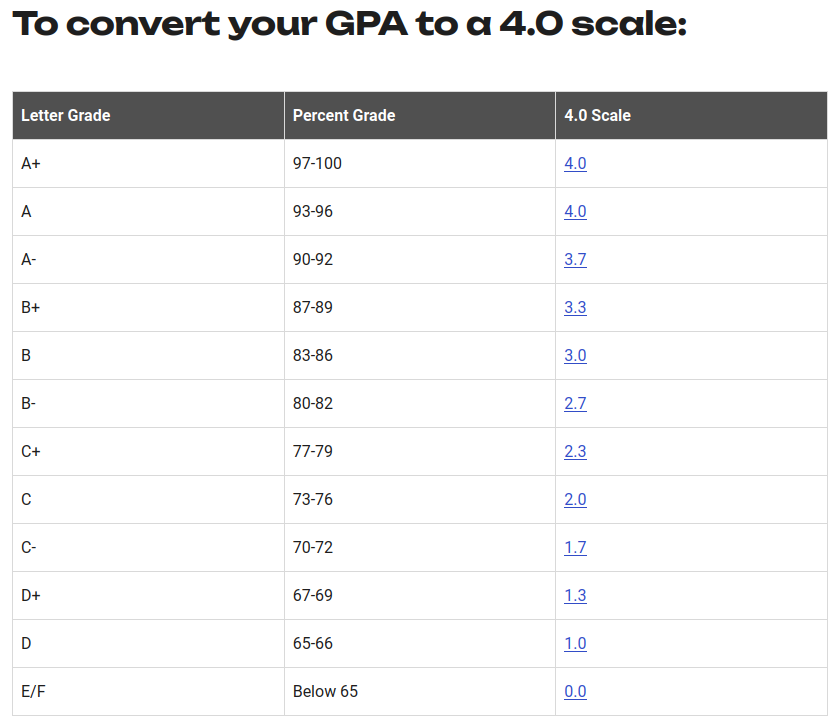Open the 3.3 GPA link
This screenshot has width=838, height=725.
[575, 308]
